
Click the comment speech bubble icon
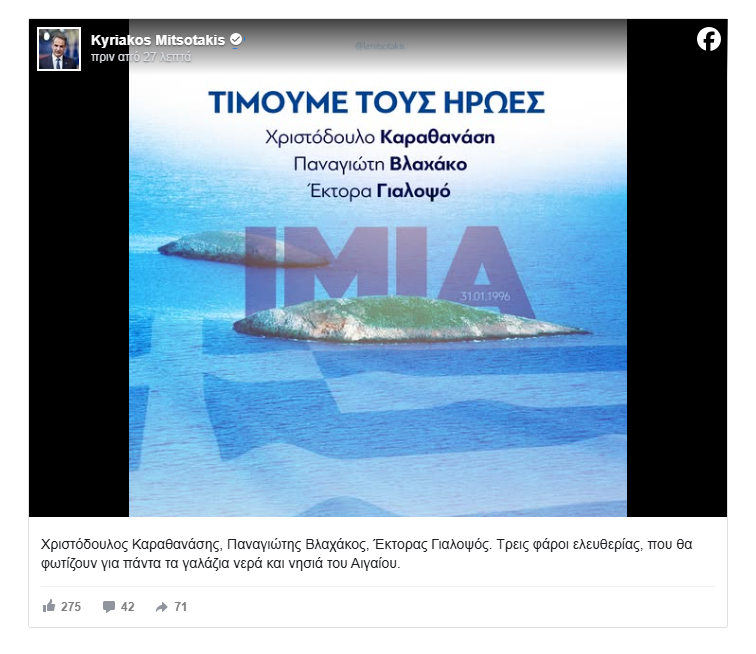point(109,607)
